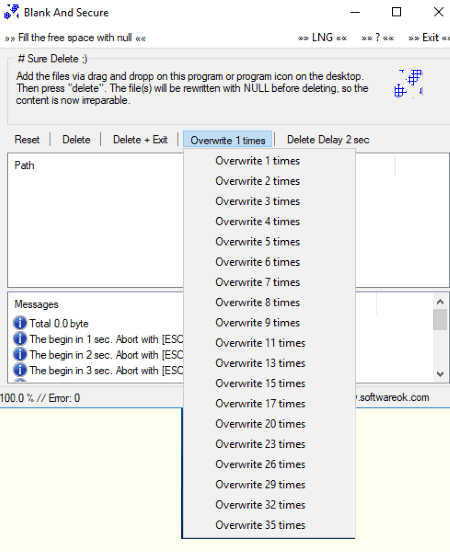Viewport: 450px width, 552px height.
Task: Click the info icon beside Total 0.0 byte
Action: [x=20, y=322]
